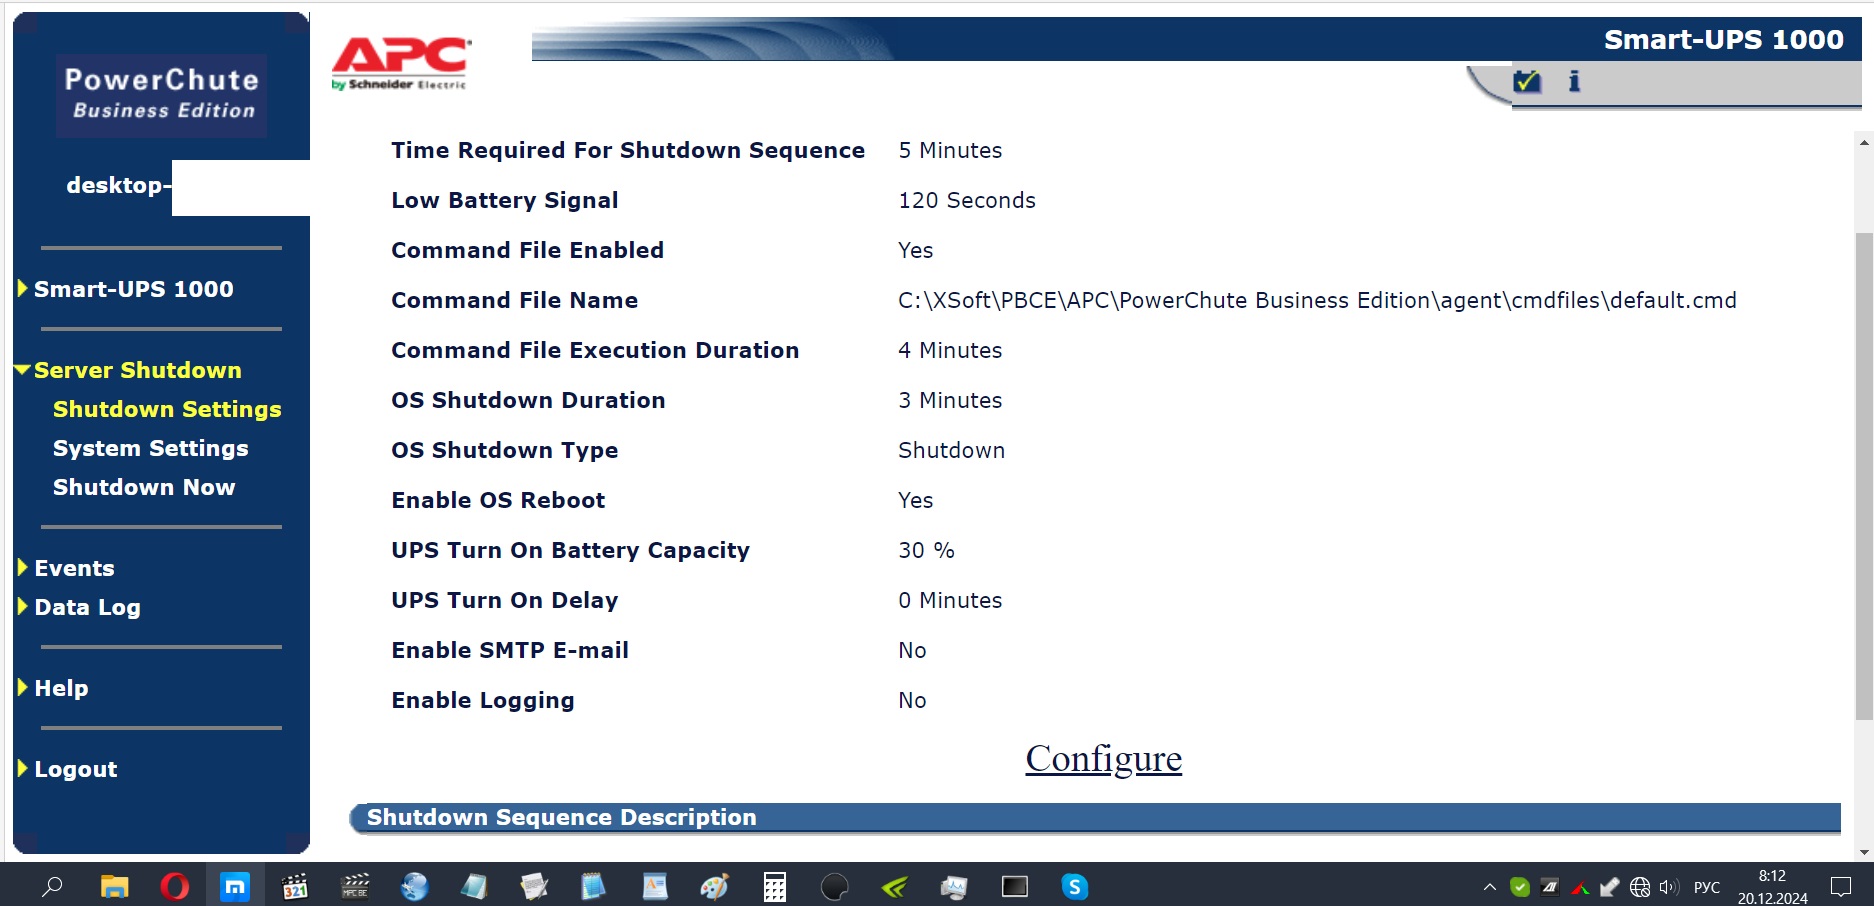1874x906 pixels.
Task: Show hidden tray icons with the chevron
Action: [1490, 887]
